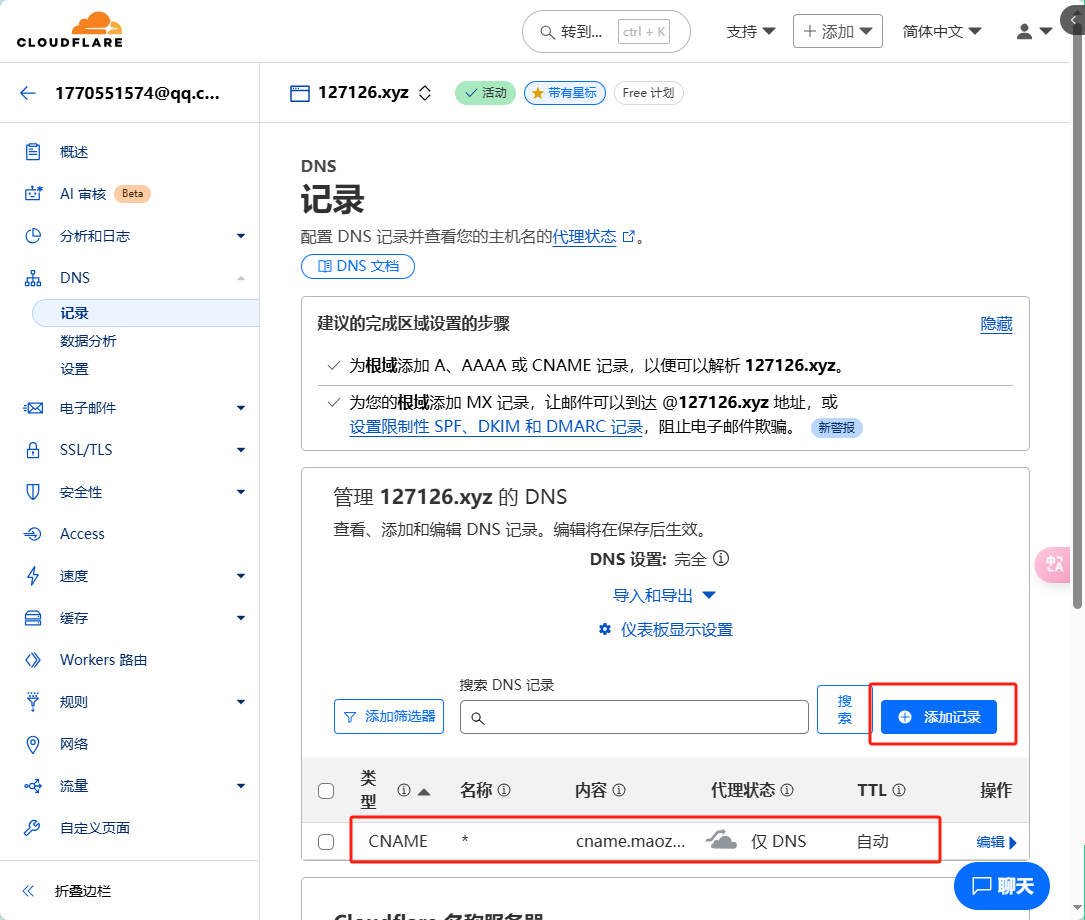The width and height of the screenshot is (1085, 920).
Task: Open the 导入和导出 dropdown
Action: [664, 595]
